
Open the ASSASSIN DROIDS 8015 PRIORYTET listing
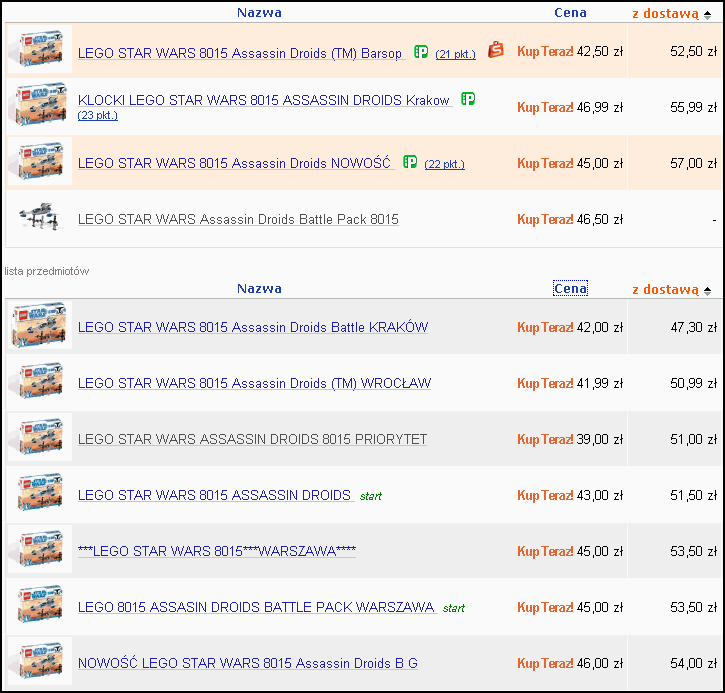pyautogui.click(x=252, y=439)
